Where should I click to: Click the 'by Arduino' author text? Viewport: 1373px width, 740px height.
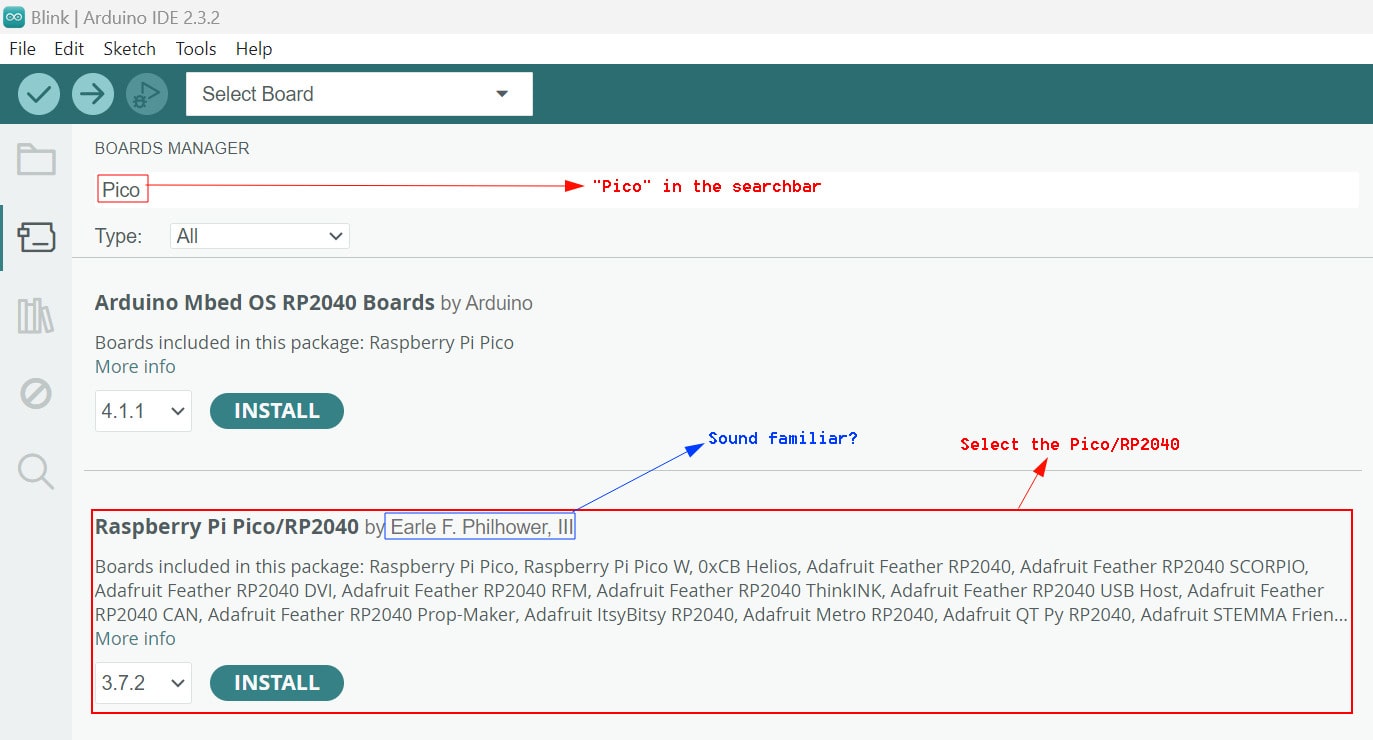tap(487, 303)
